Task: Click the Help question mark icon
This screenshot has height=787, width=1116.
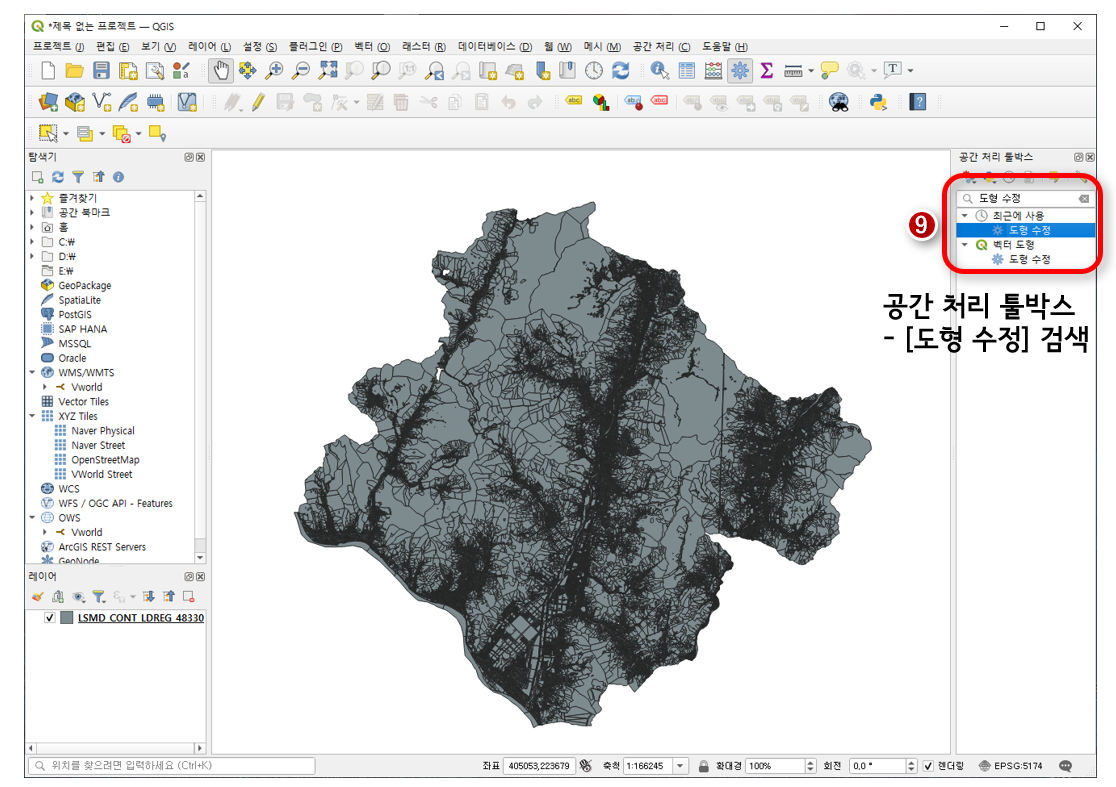Action: (x=918, y=102)
